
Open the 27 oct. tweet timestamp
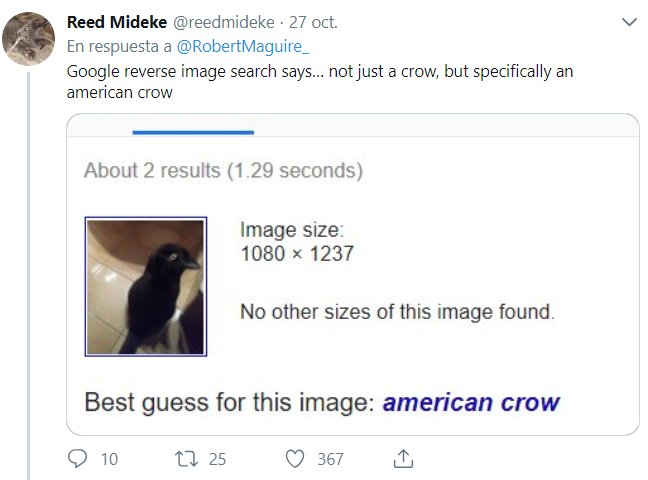click(x=314, y=22)
